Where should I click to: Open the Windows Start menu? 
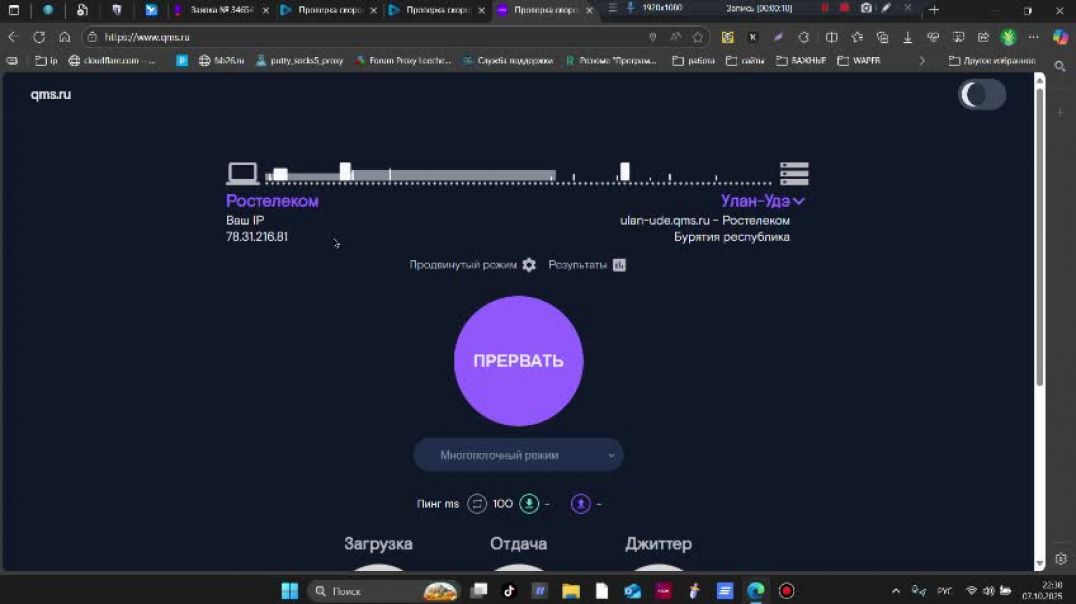coord(289,591)
